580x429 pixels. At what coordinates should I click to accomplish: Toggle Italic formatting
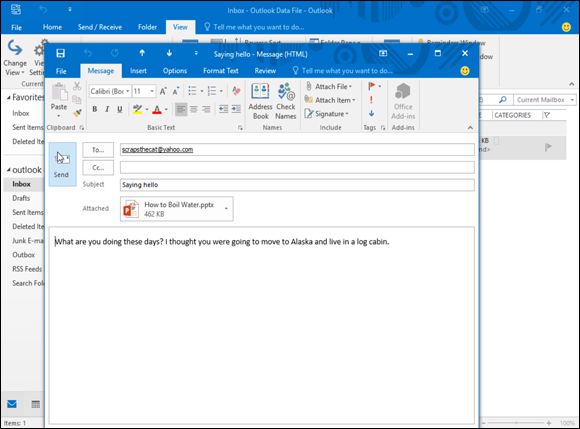[107, 109]
